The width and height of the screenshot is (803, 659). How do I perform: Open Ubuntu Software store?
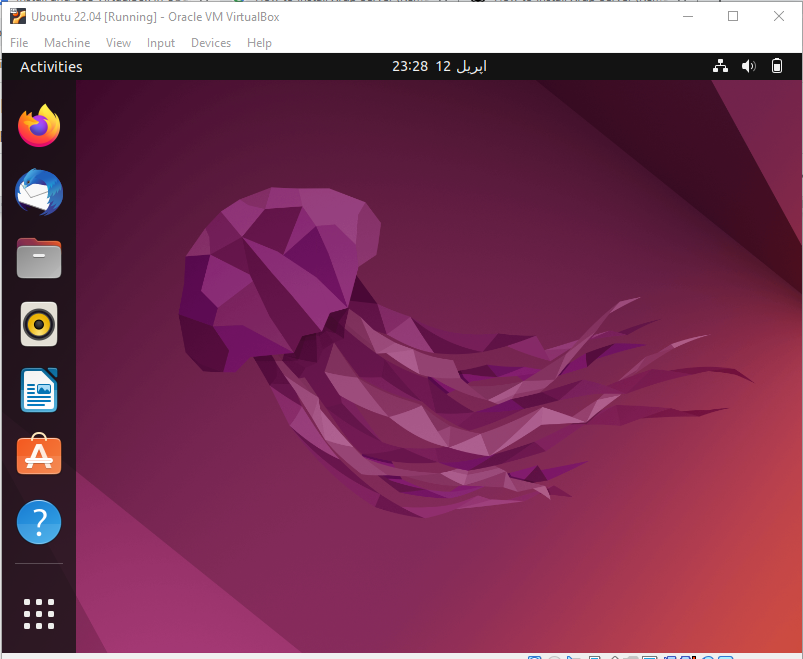[x=39, y=454]
